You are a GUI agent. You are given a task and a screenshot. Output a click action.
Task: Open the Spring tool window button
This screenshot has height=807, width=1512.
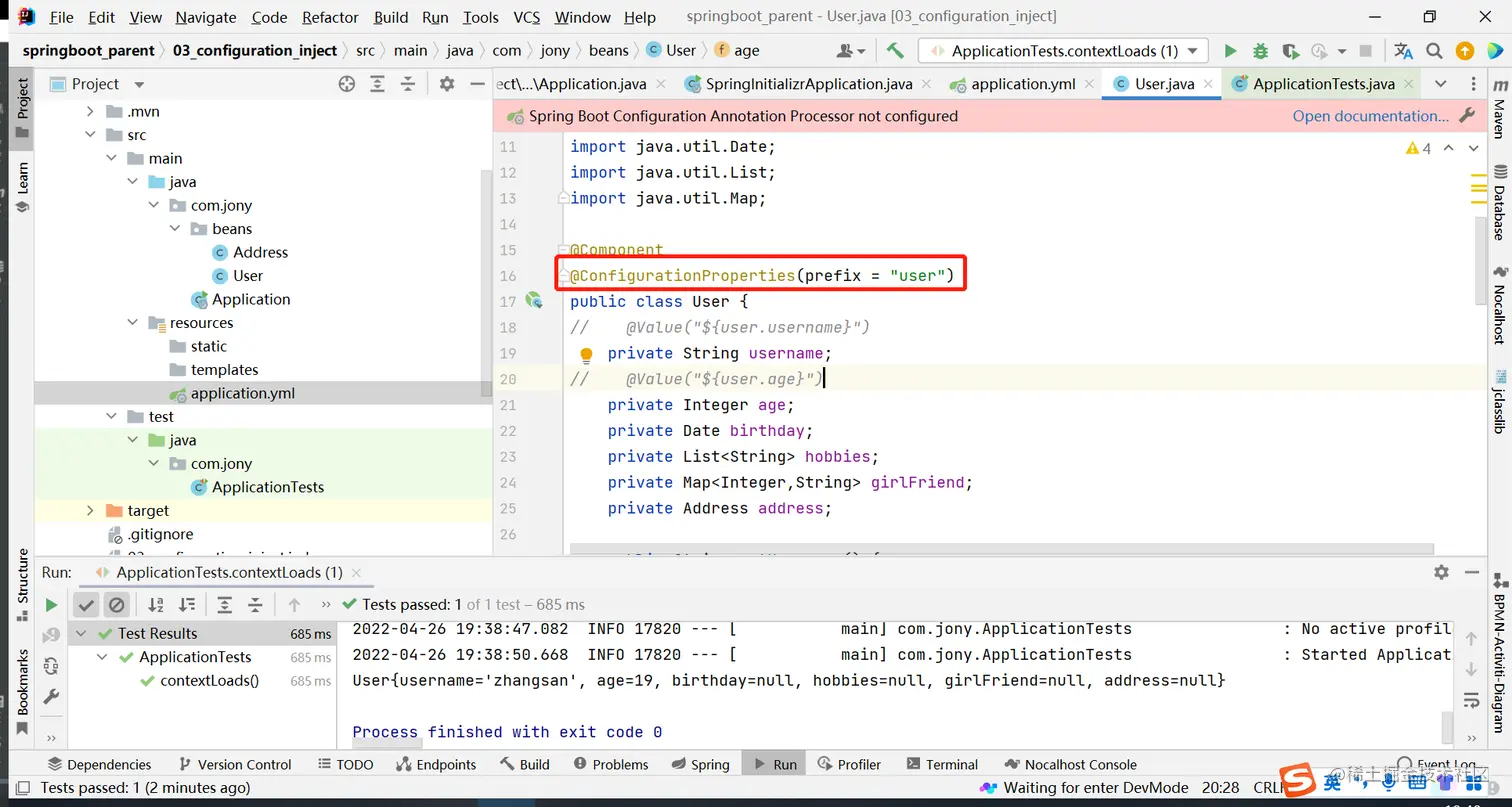point(699,765)
